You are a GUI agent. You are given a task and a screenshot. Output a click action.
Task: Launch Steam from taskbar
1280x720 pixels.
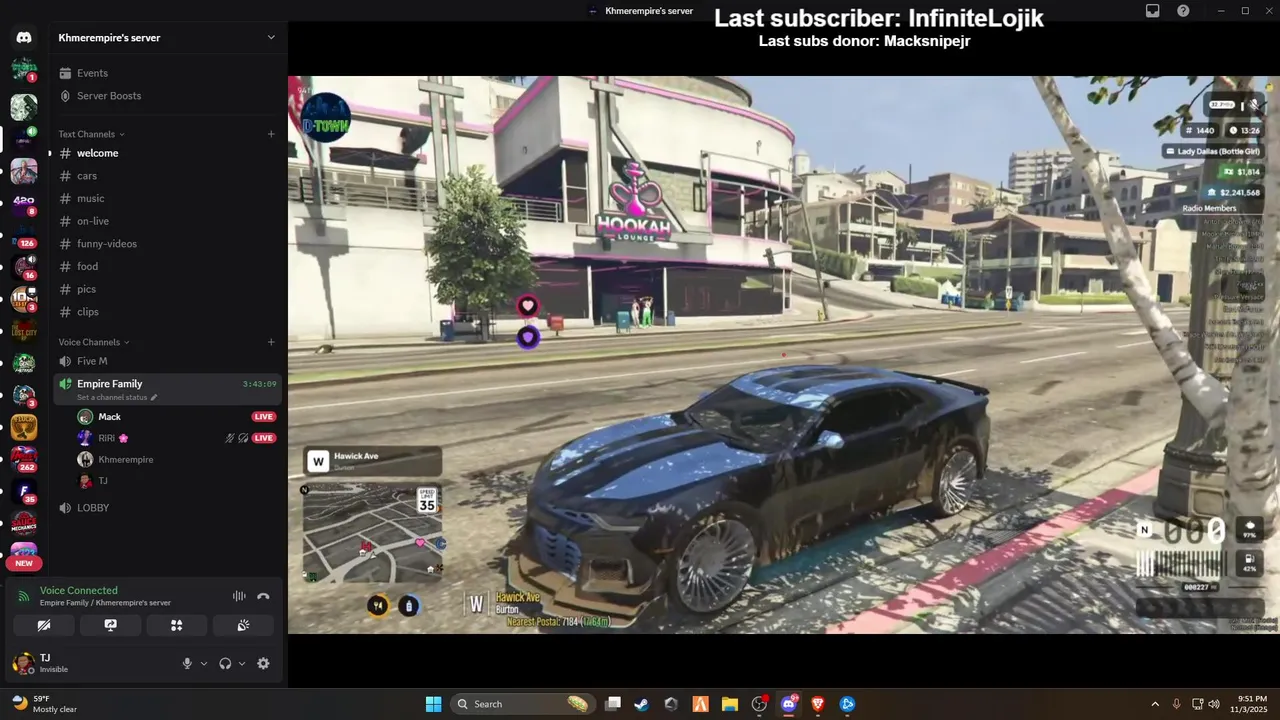(642, 704)
